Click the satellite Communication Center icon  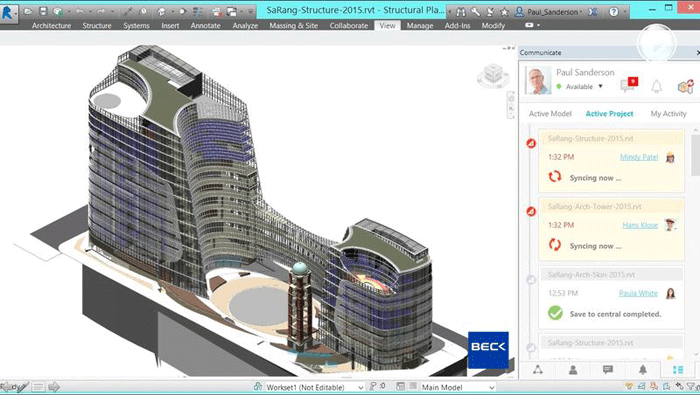pyautogui.click(x=490, y=12)
